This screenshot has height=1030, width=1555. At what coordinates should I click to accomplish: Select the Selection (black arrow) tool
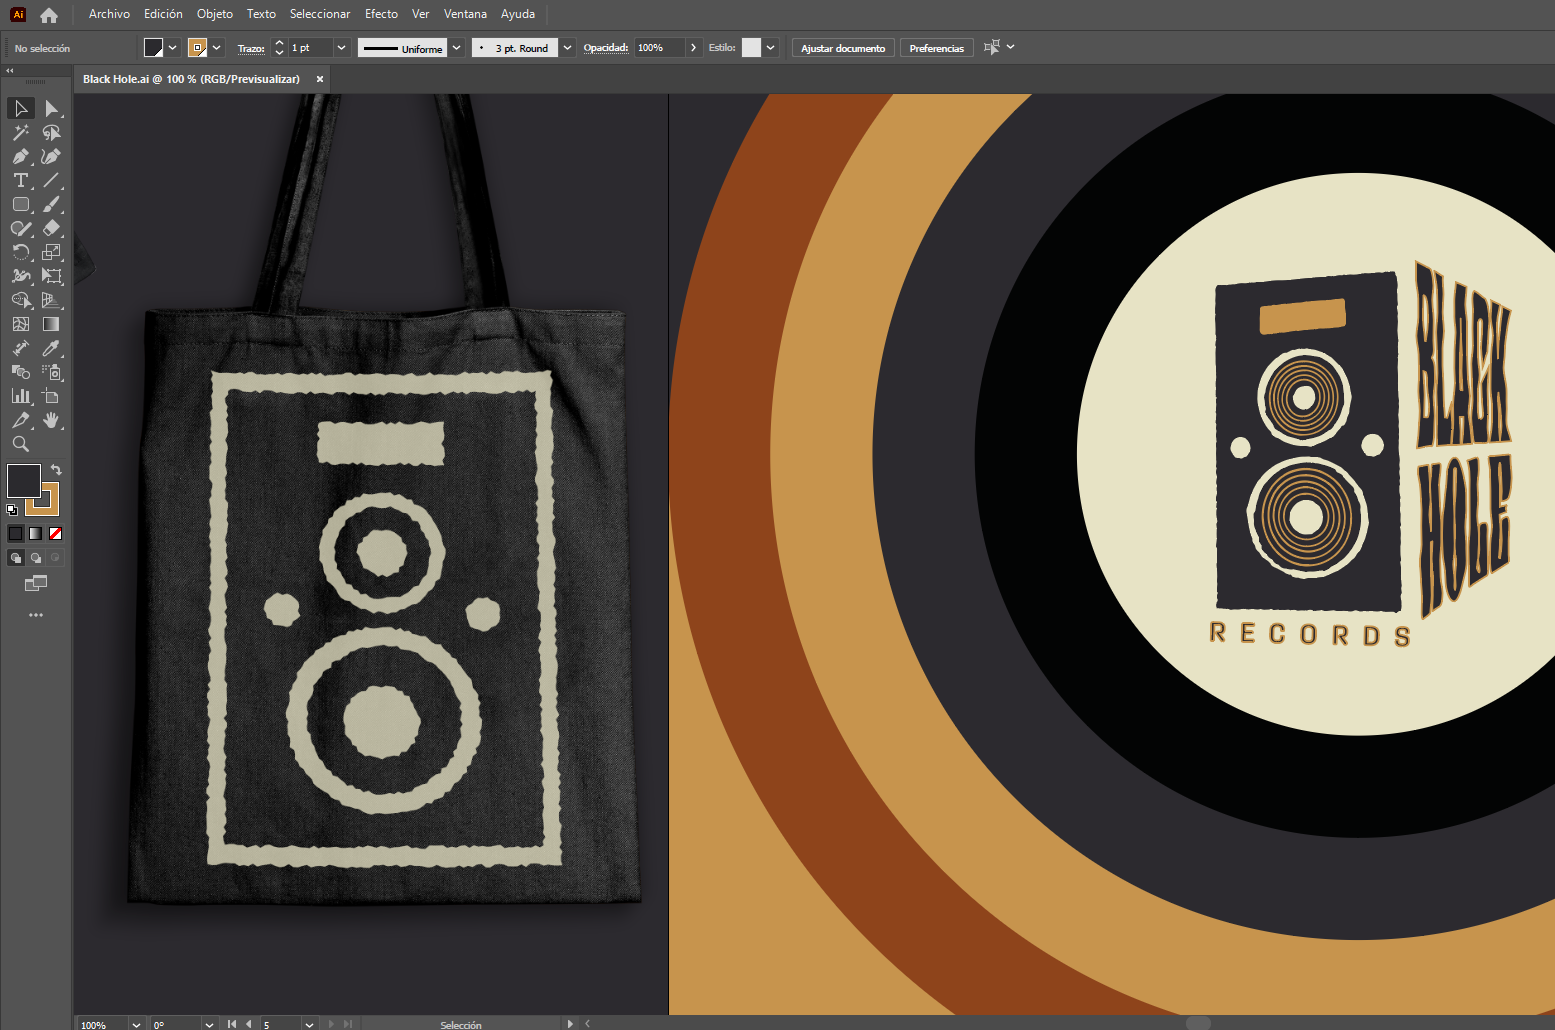(x=21, y=108)
